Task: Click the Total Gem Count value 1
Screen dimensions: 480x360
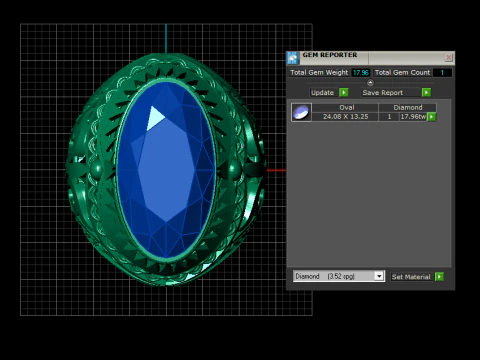Action: (442, 72)
